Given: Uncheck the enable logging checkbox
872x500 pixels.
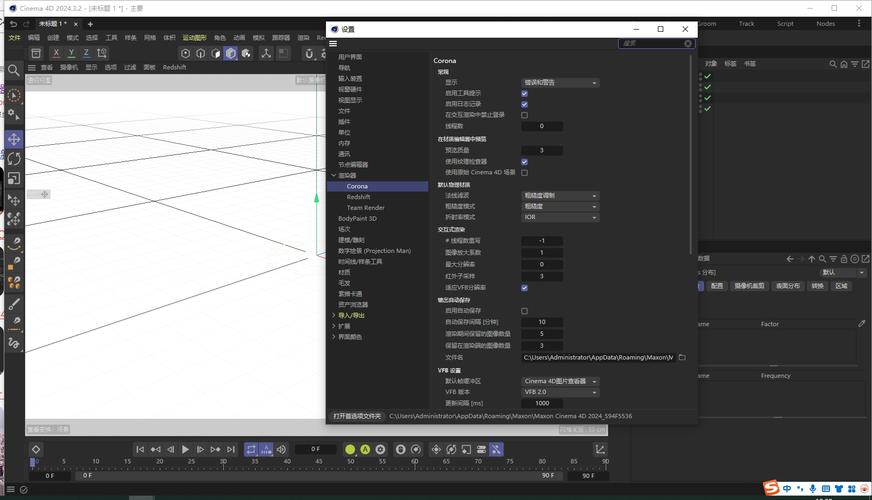Looking at the screenshot, I should click(x=524, y=104).
